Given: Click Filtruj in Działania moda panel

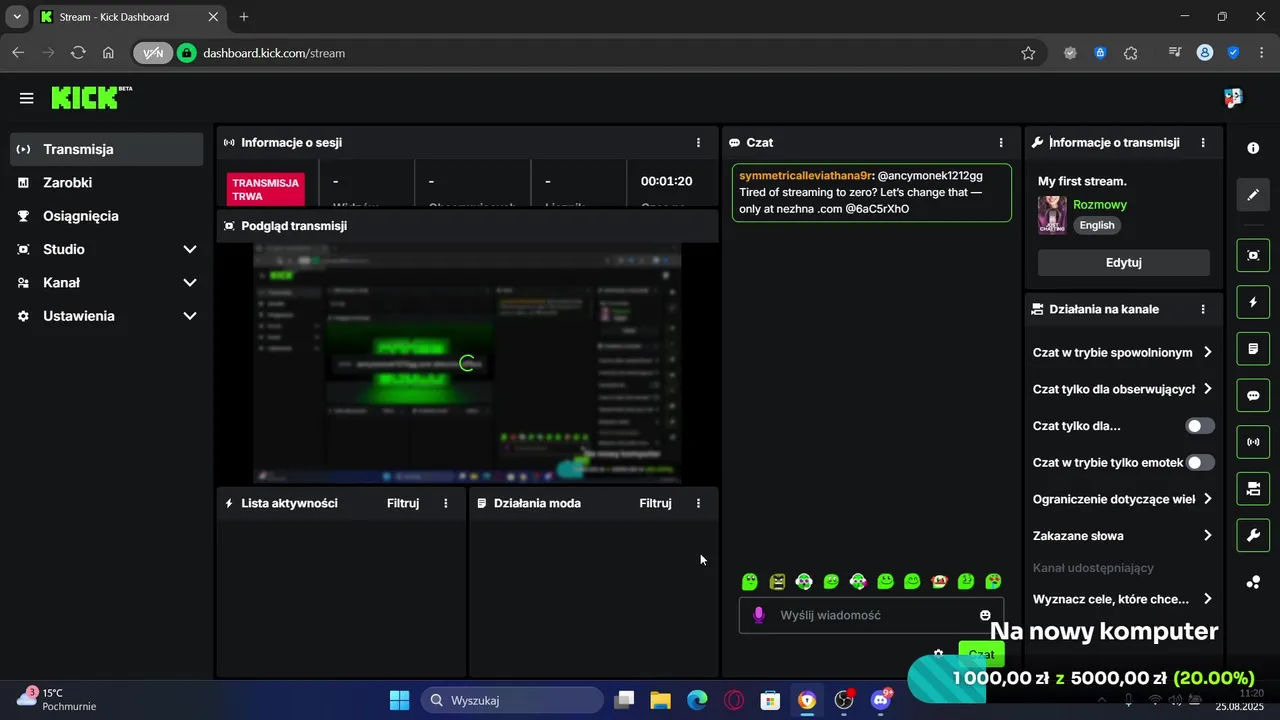Looking at the screenshot, I should tap(655, 503).
